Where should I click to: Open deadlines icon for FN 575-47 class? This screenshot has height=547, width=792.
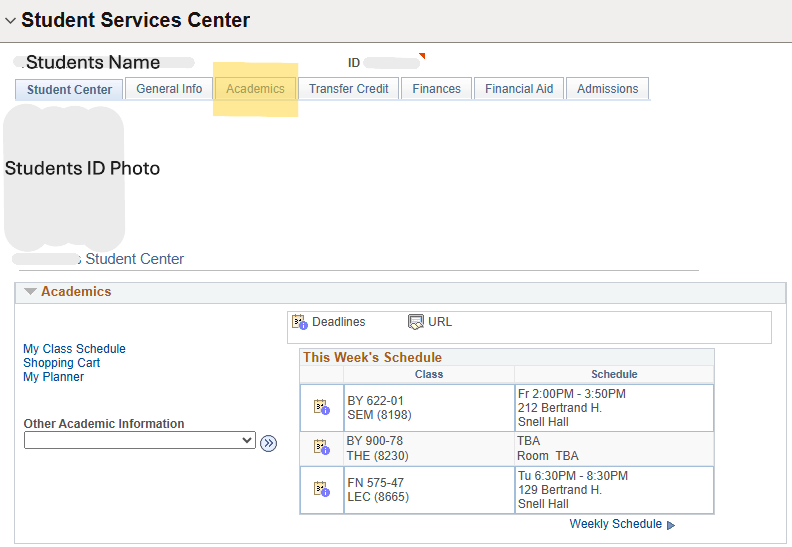coord(321,489)
